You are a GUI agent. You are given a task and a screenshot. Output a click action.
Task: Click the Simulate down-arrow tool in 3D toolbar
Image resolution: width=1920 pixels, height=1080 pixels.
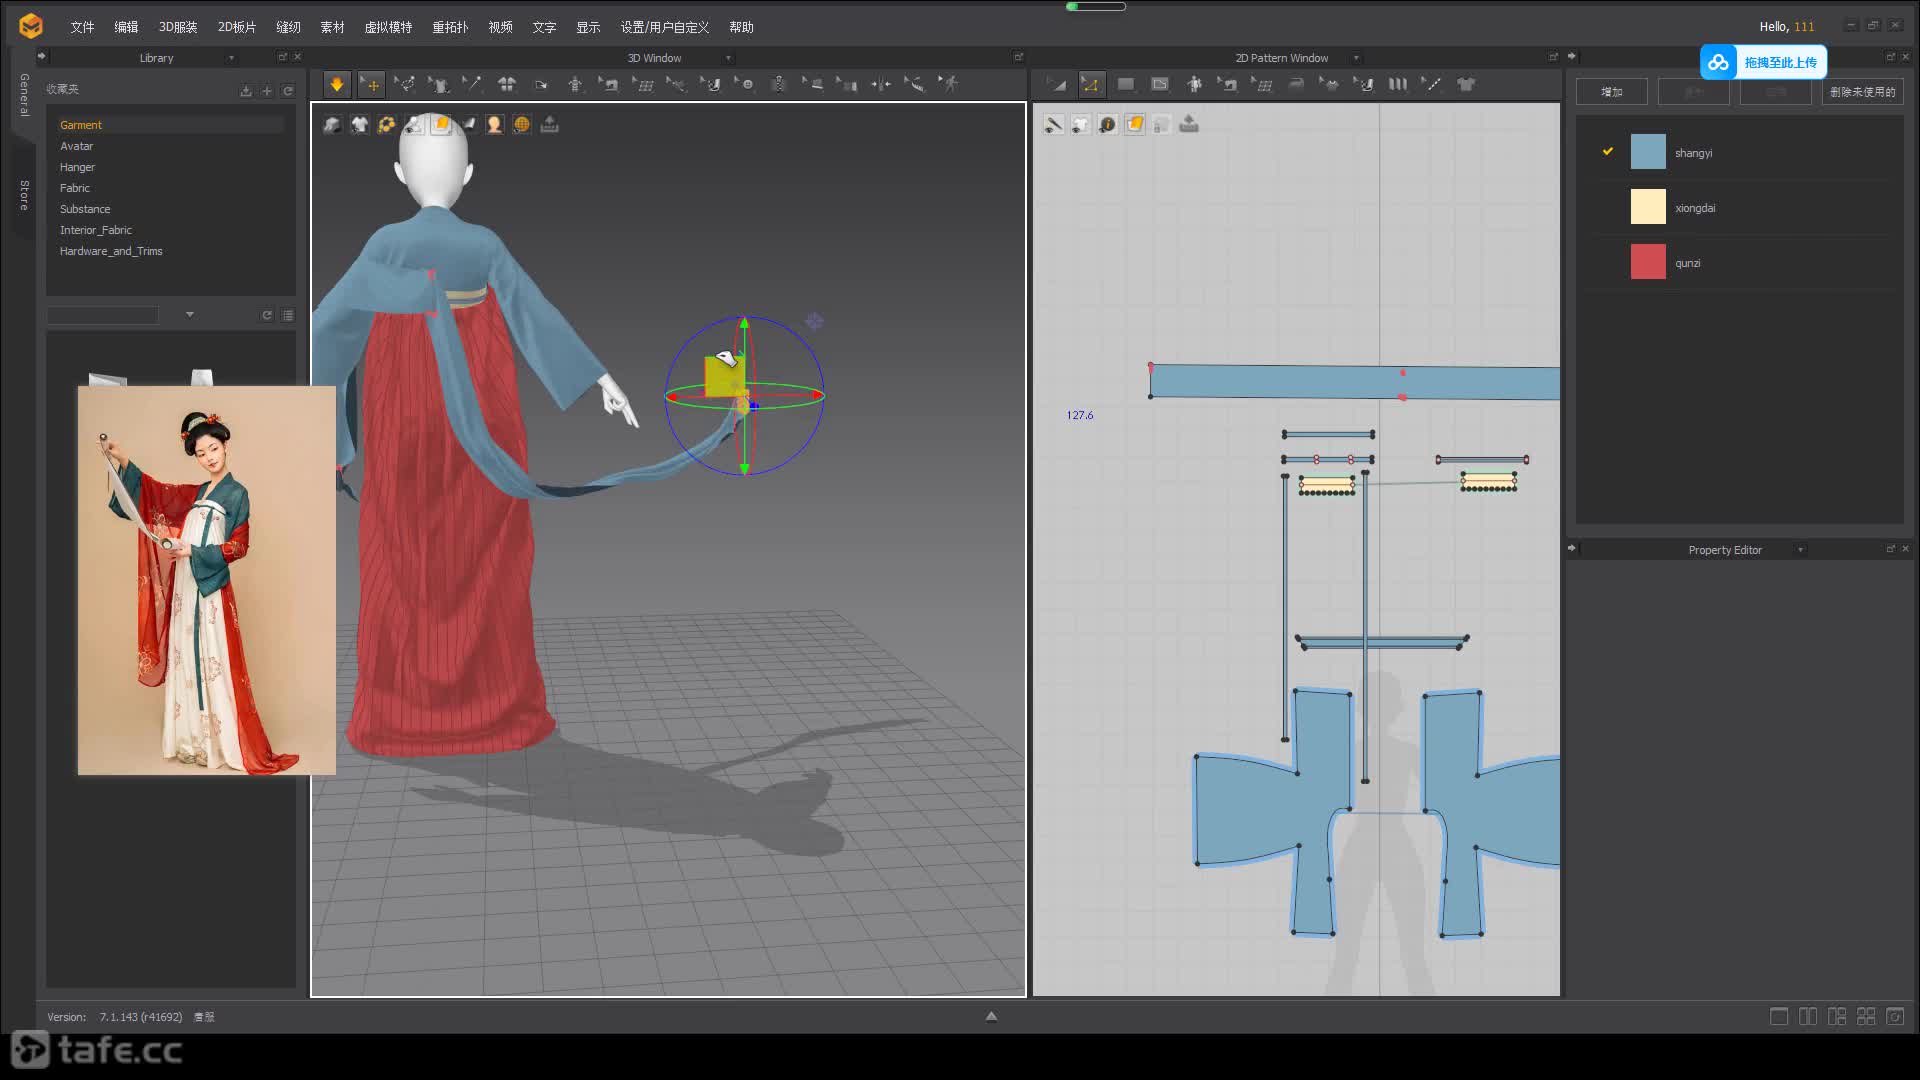pos(337,85)
